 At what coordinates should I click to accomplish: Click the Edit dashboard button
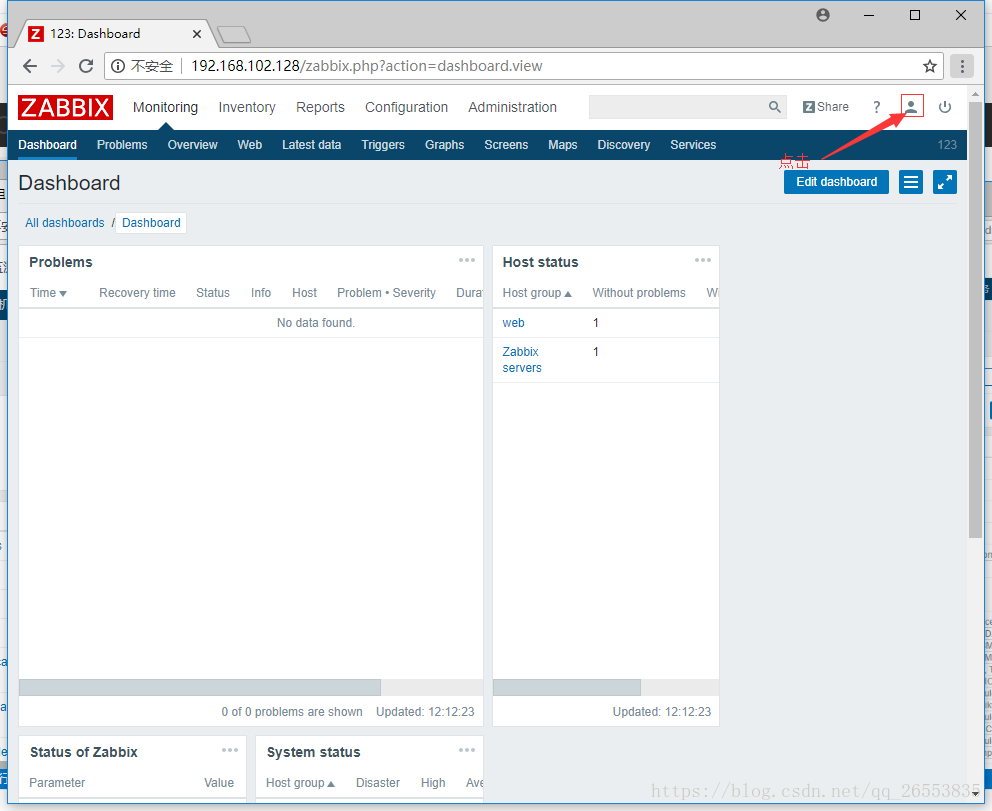pyautogui.click(x=836, y=182)
